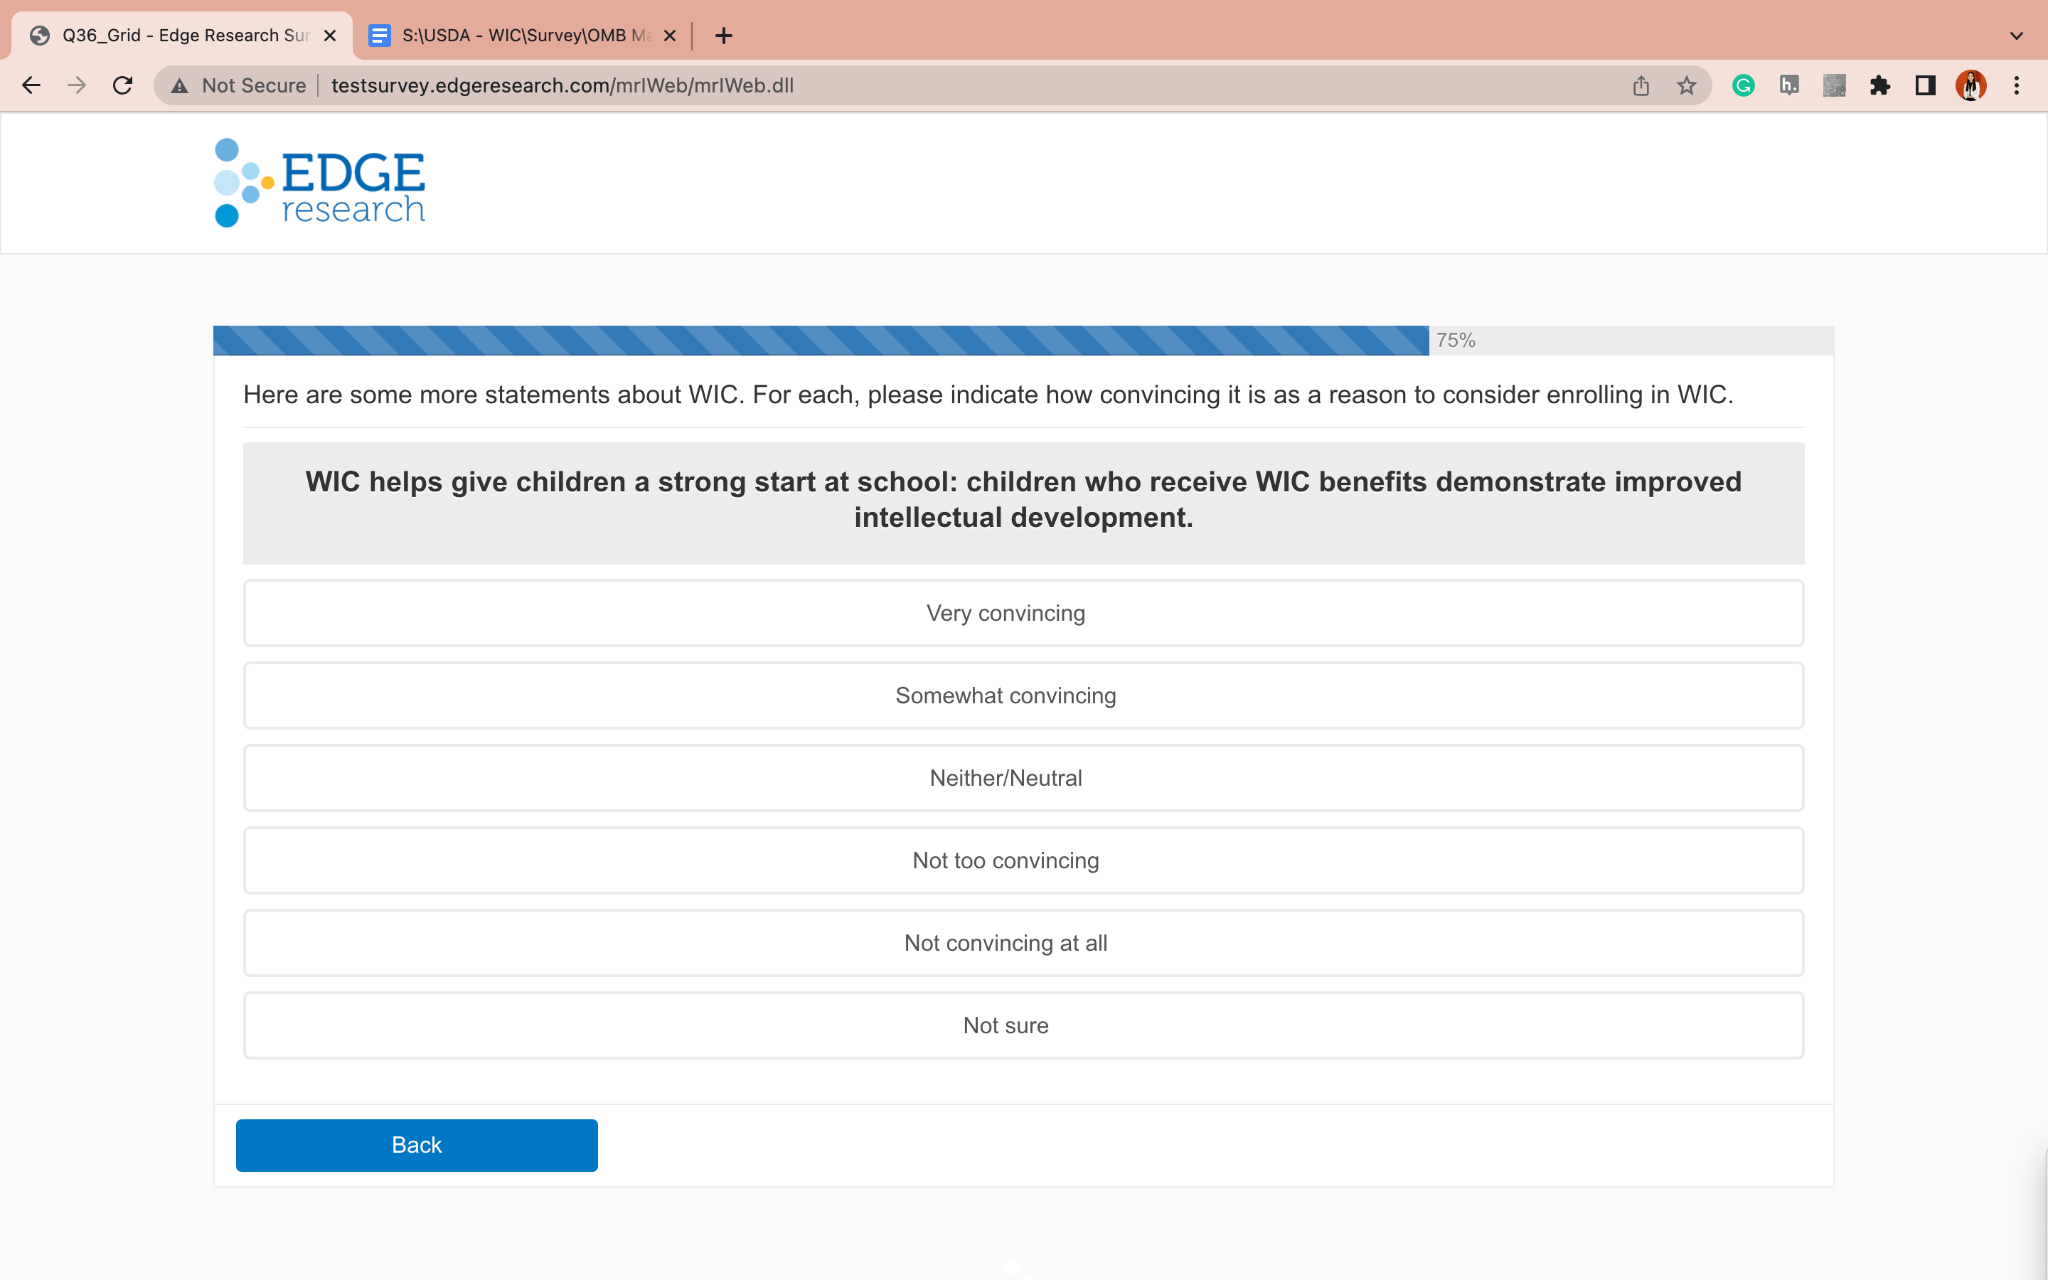
Task: Open the Chrome three-dot menu
Action: (x=2017, y=86)
